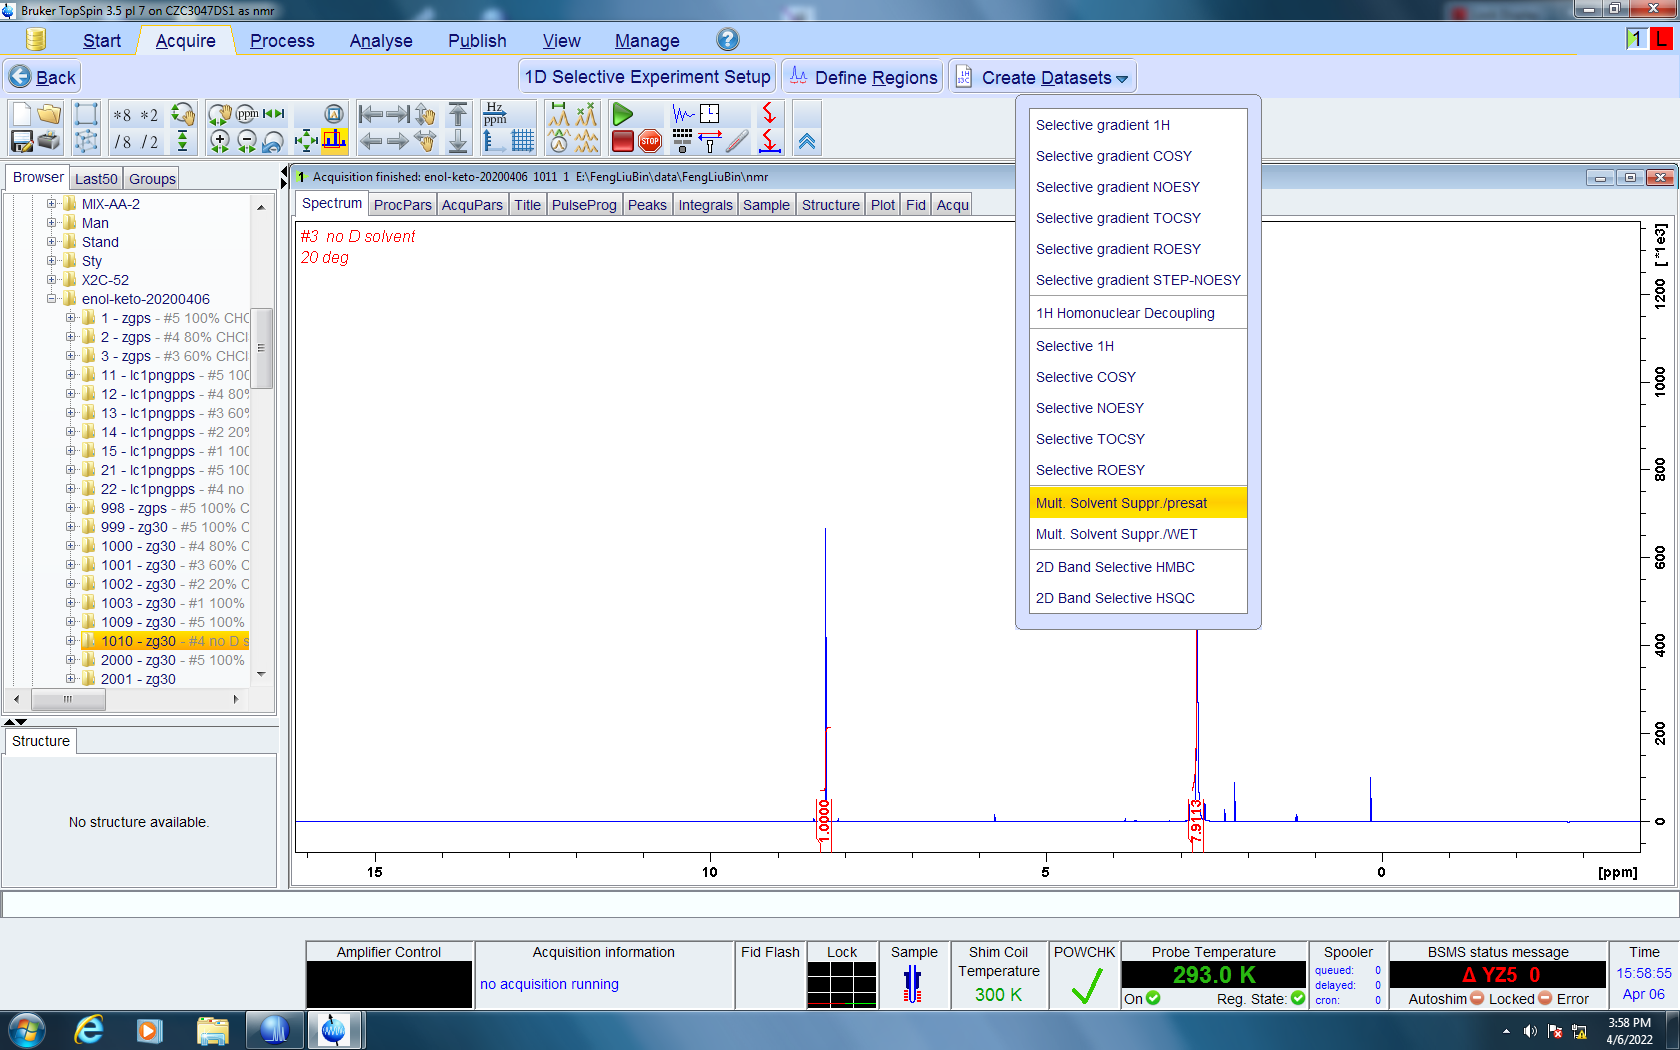Click the *8 intensity scale icon
The height and width of the screenshot is (1050, 1680).
122,115
